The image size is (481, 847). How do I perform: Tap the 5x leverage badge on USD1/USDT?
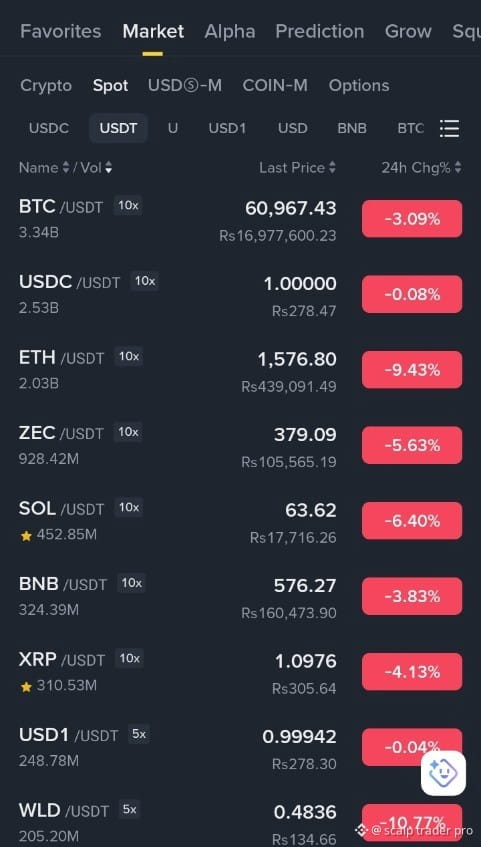[x=139, y=735]
